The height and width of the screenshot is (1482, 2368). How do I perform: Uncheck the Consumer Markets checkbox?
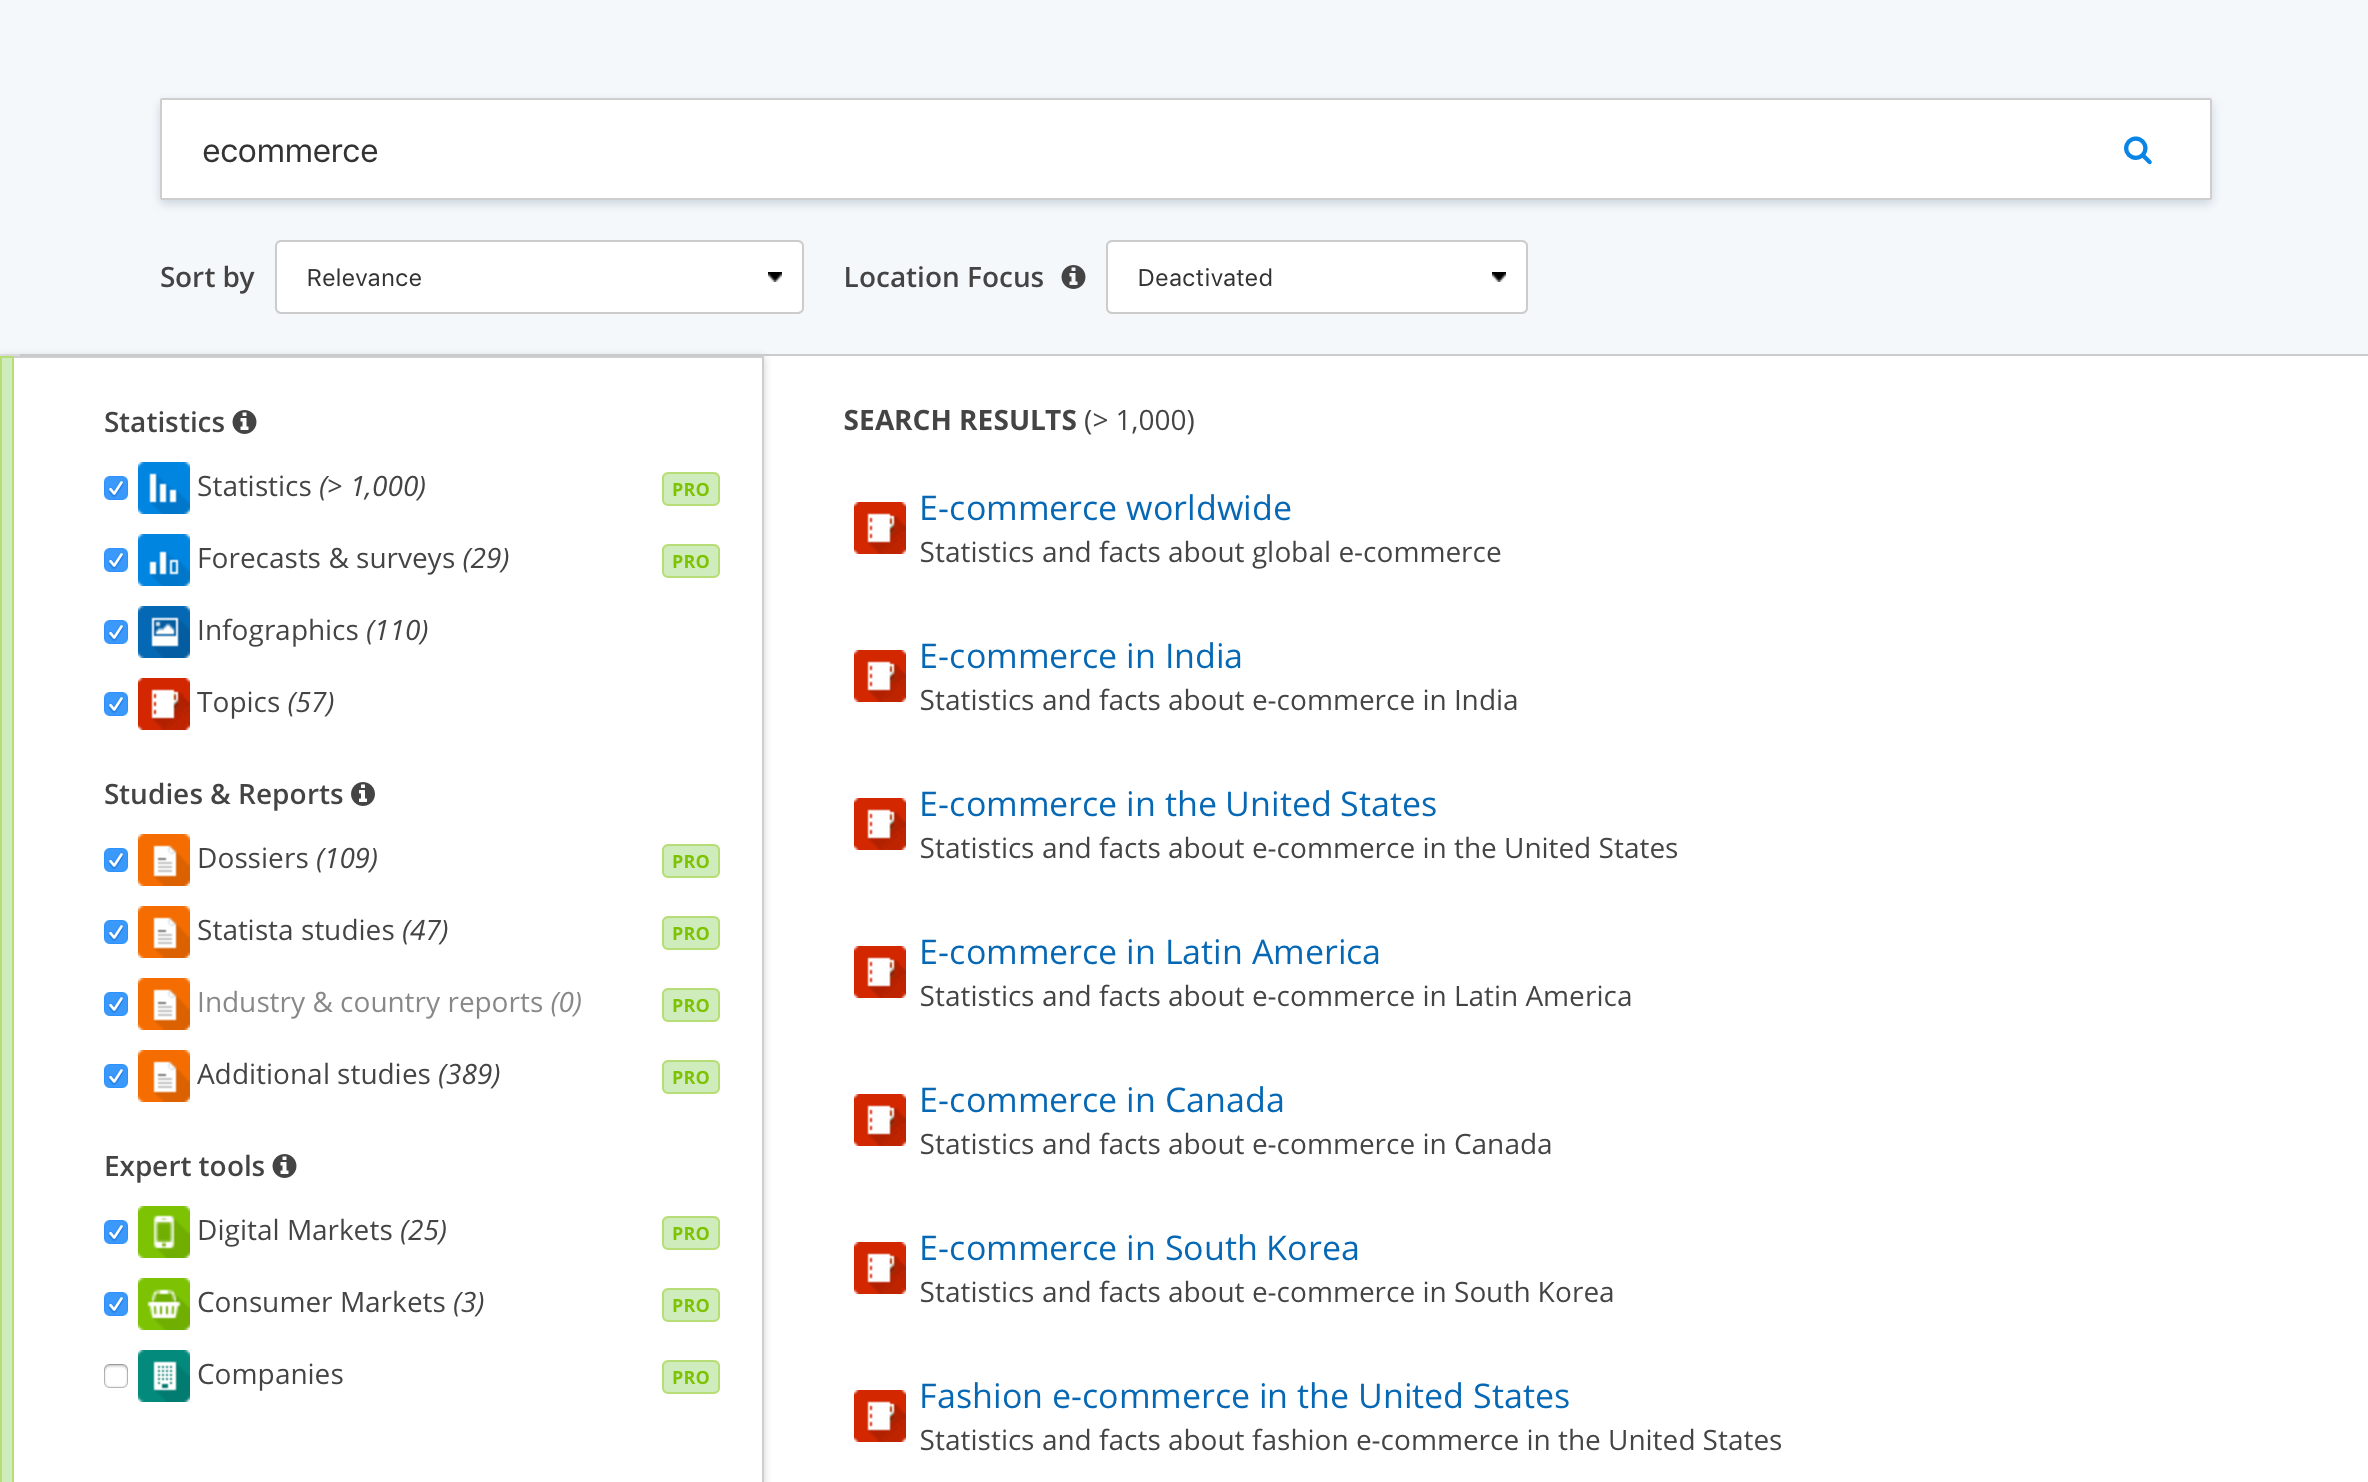tap(116, 1304)
